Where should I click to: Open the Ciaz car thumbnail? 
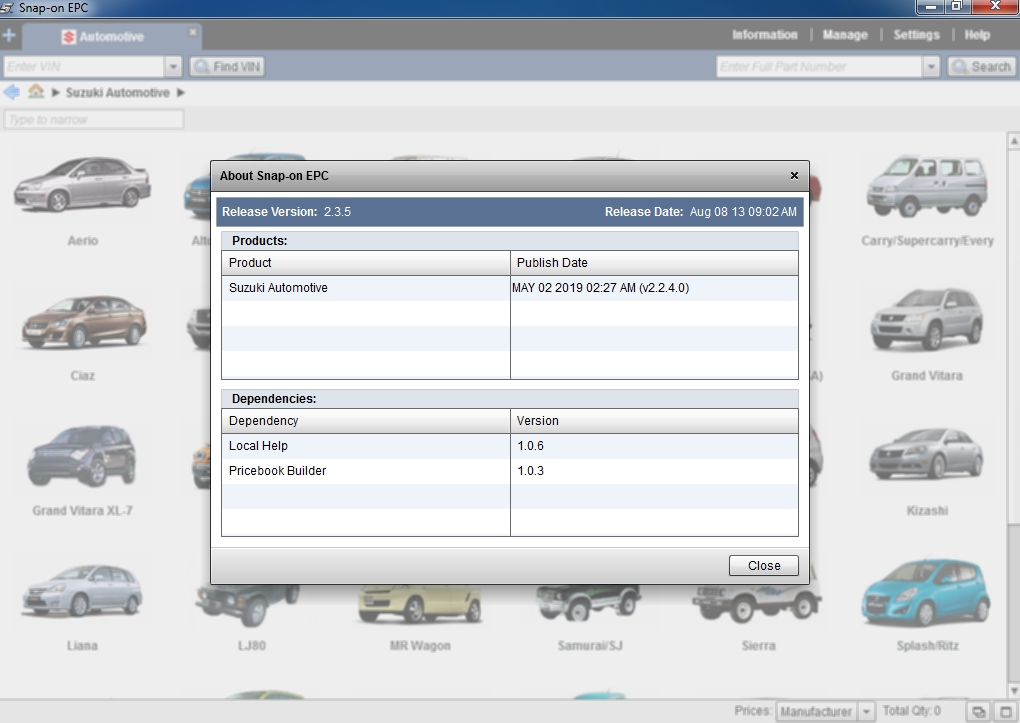pos(83,321)
